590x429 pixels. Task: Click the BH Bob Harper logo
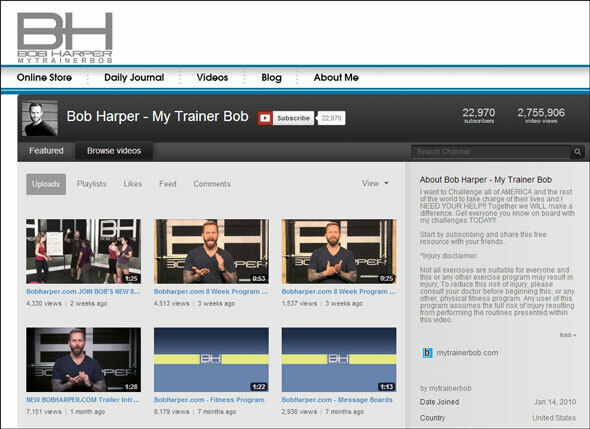(65, 38)
